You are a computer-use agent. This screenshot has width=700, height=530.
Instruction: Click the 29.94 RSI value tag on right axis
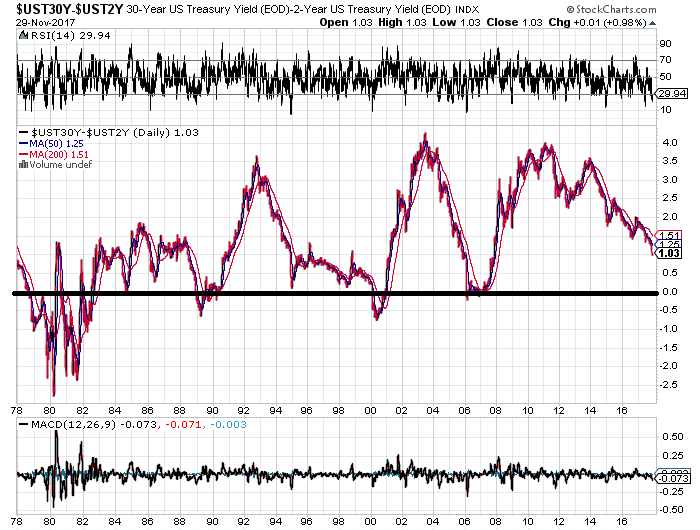672,93
